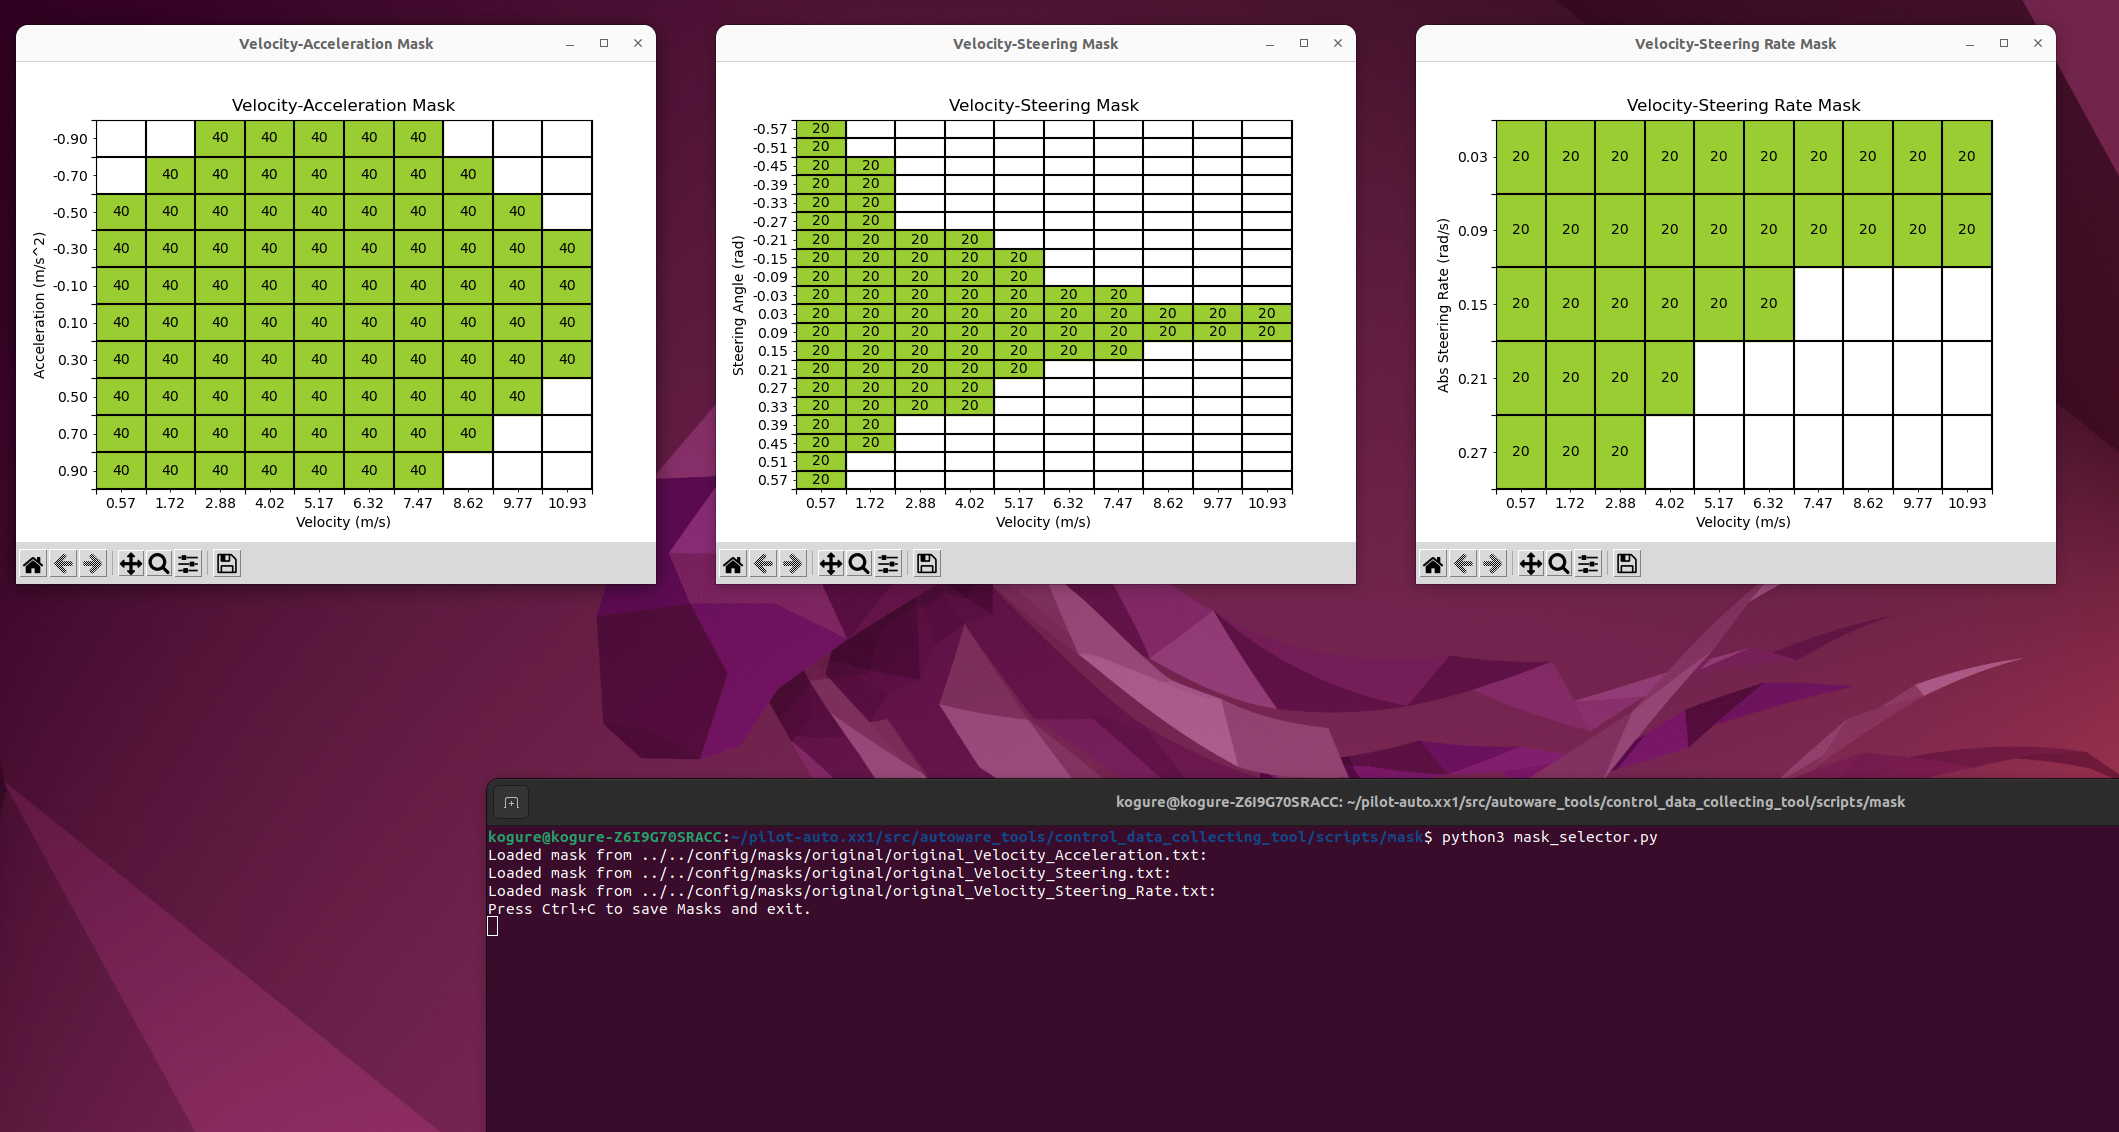
Task: Toggle top-left -0.57 cell in Velocity-Steering Mask
Action: pos(820,129)
